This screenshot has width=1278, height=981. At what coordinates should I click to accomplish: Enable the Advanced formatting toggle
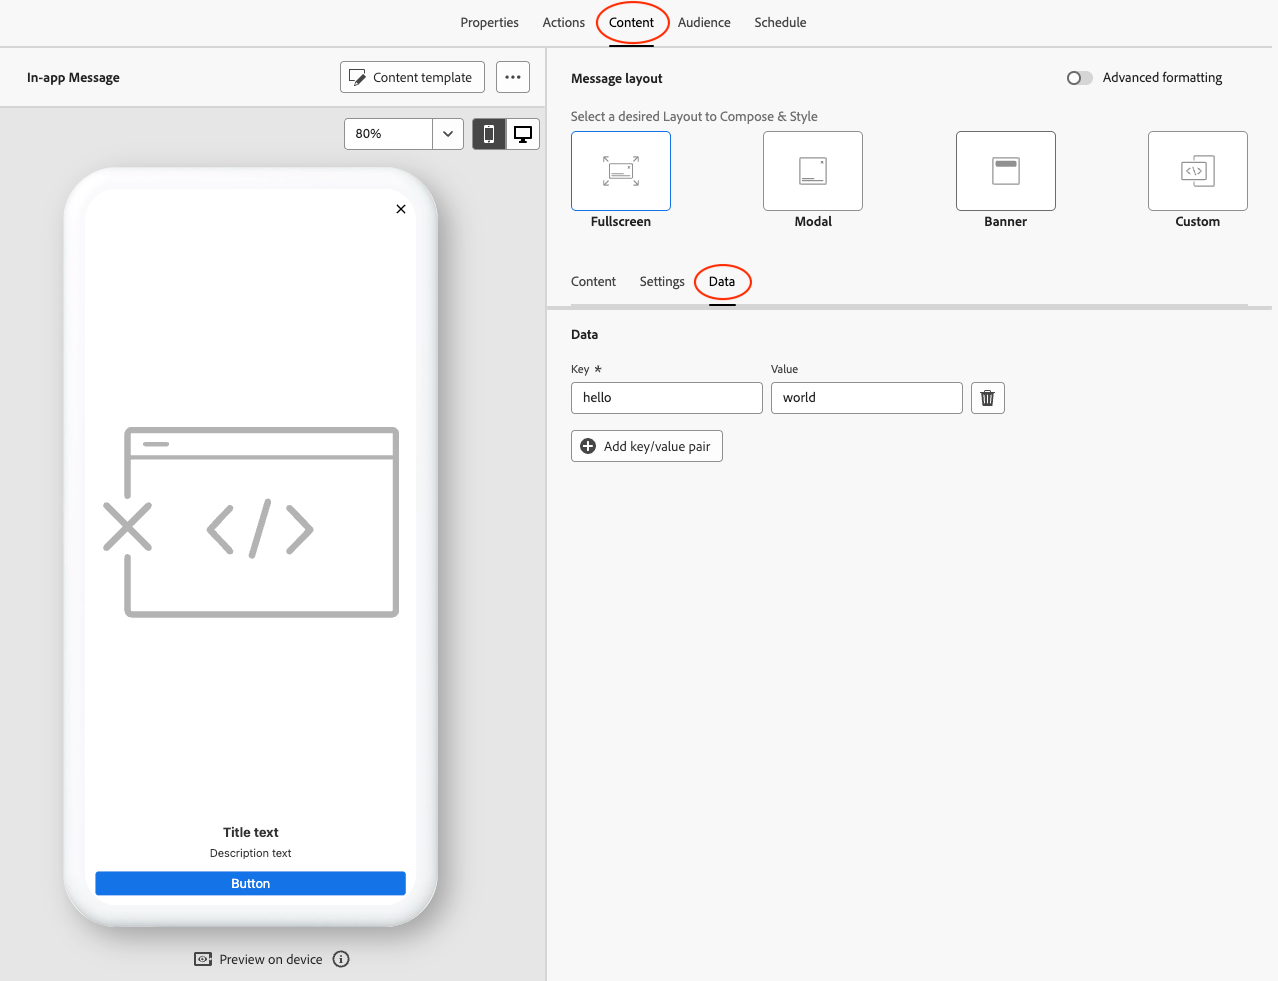click(1079, 78)
